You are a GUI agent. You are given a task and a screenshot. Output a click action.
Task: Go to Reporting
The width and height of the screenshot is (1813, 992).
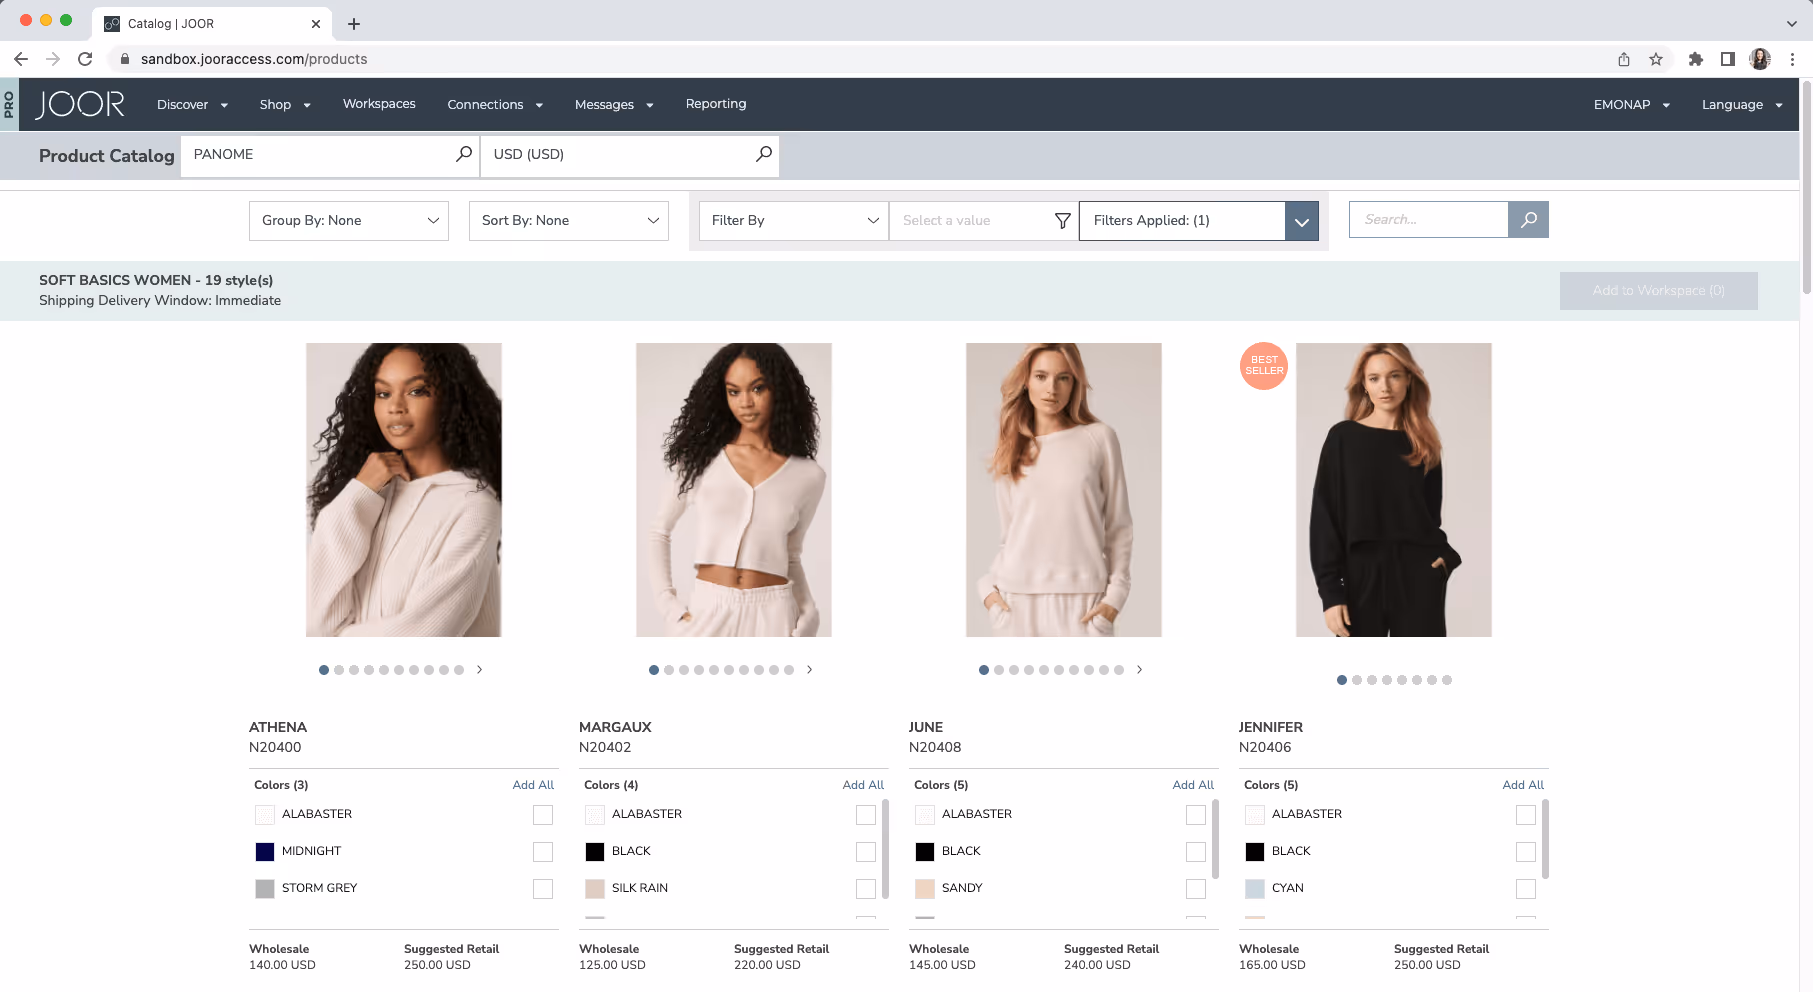(716, 104)
